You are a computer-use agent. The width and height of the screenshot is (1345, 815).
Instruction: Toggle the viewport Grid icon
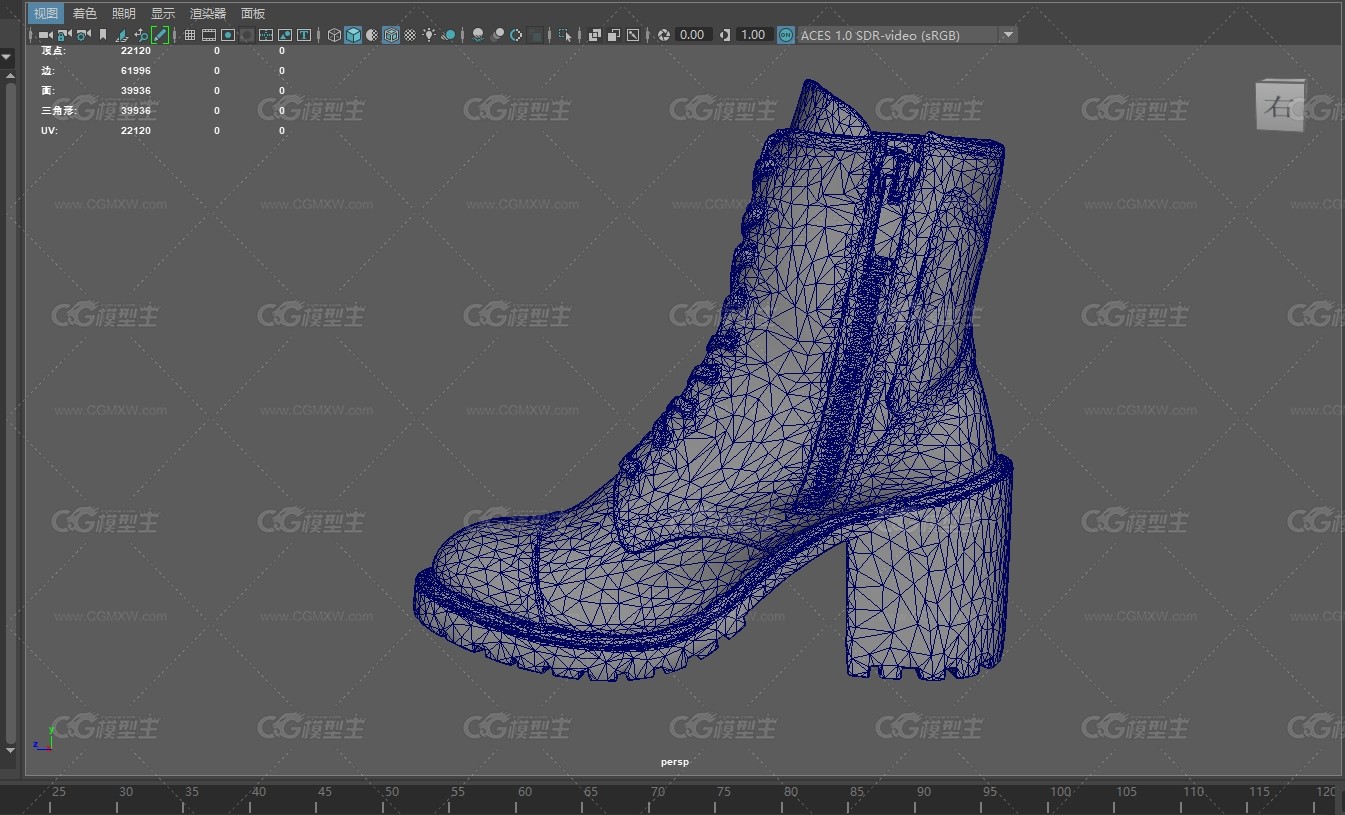pyautogui.click(x=190, y=35)
